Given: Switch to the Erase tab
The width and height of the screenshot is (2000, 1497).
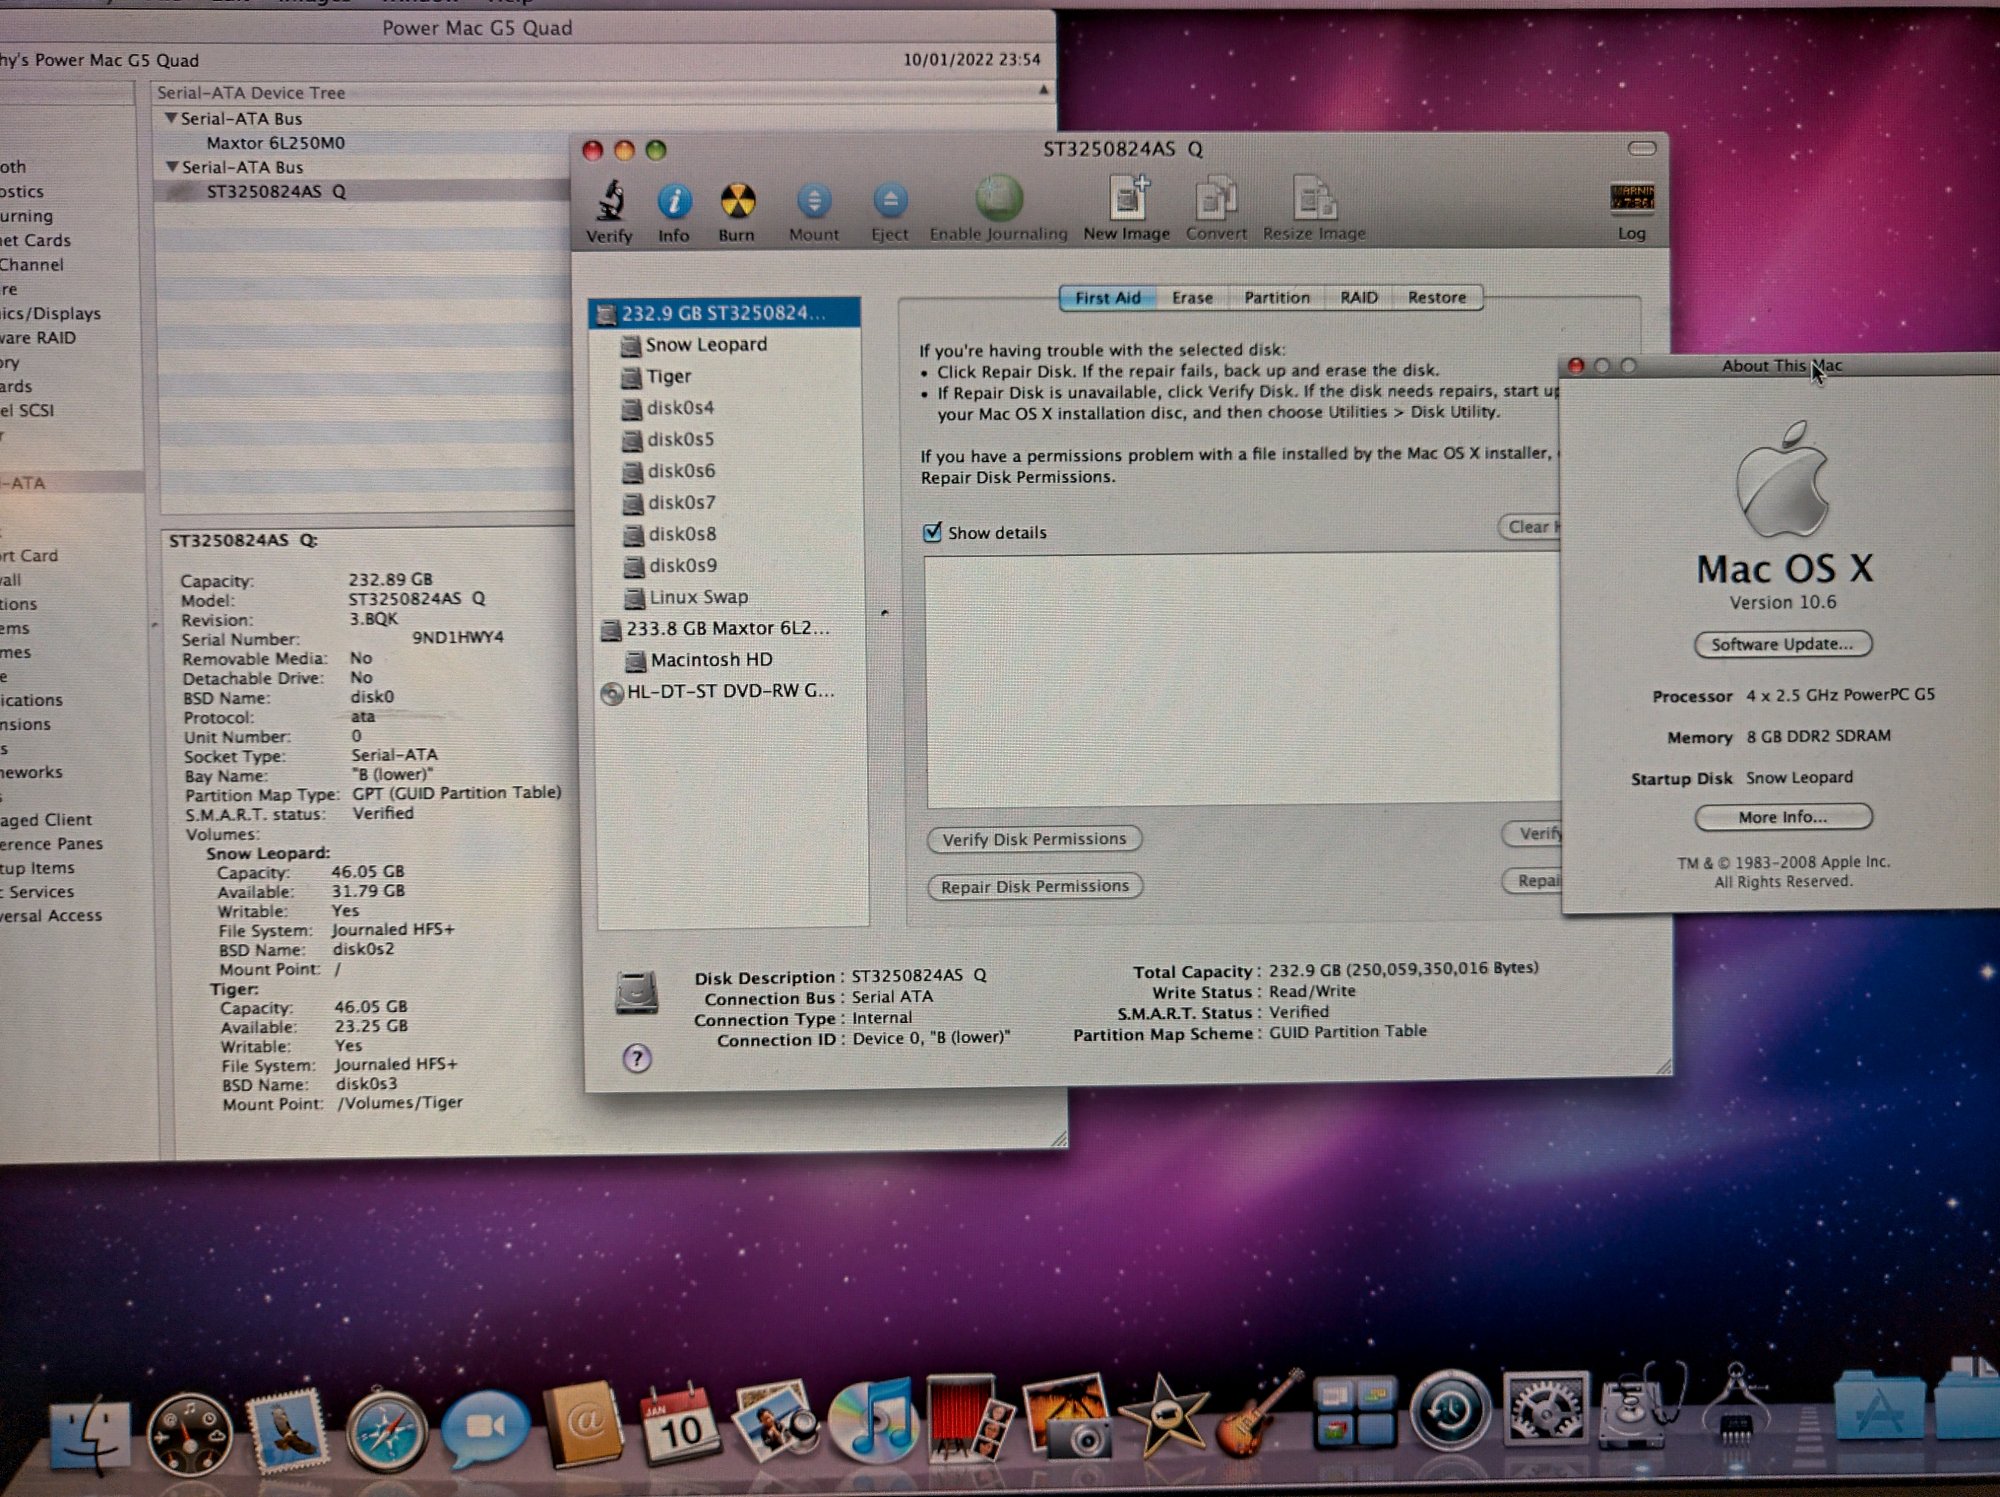Looking at the screenshot, I should tap(1192, 298).
